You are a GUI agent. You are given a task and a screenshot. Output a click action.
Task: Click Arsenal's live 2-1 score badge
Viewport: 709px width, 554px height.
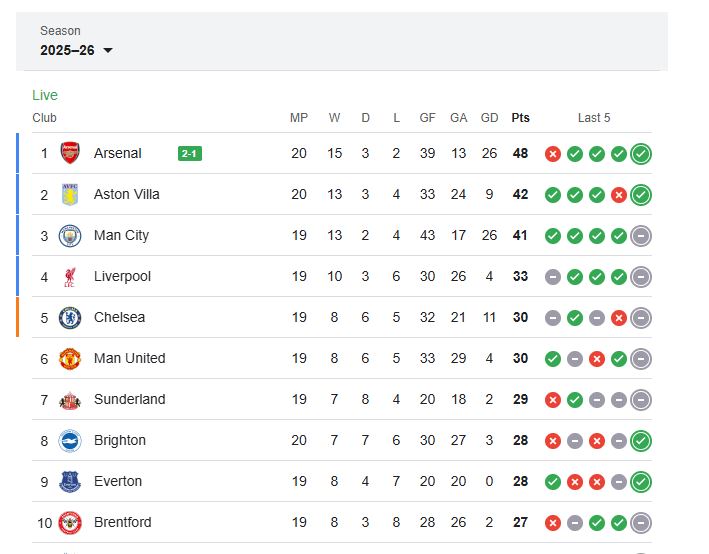pyautogui.click(x=190, y=153)
